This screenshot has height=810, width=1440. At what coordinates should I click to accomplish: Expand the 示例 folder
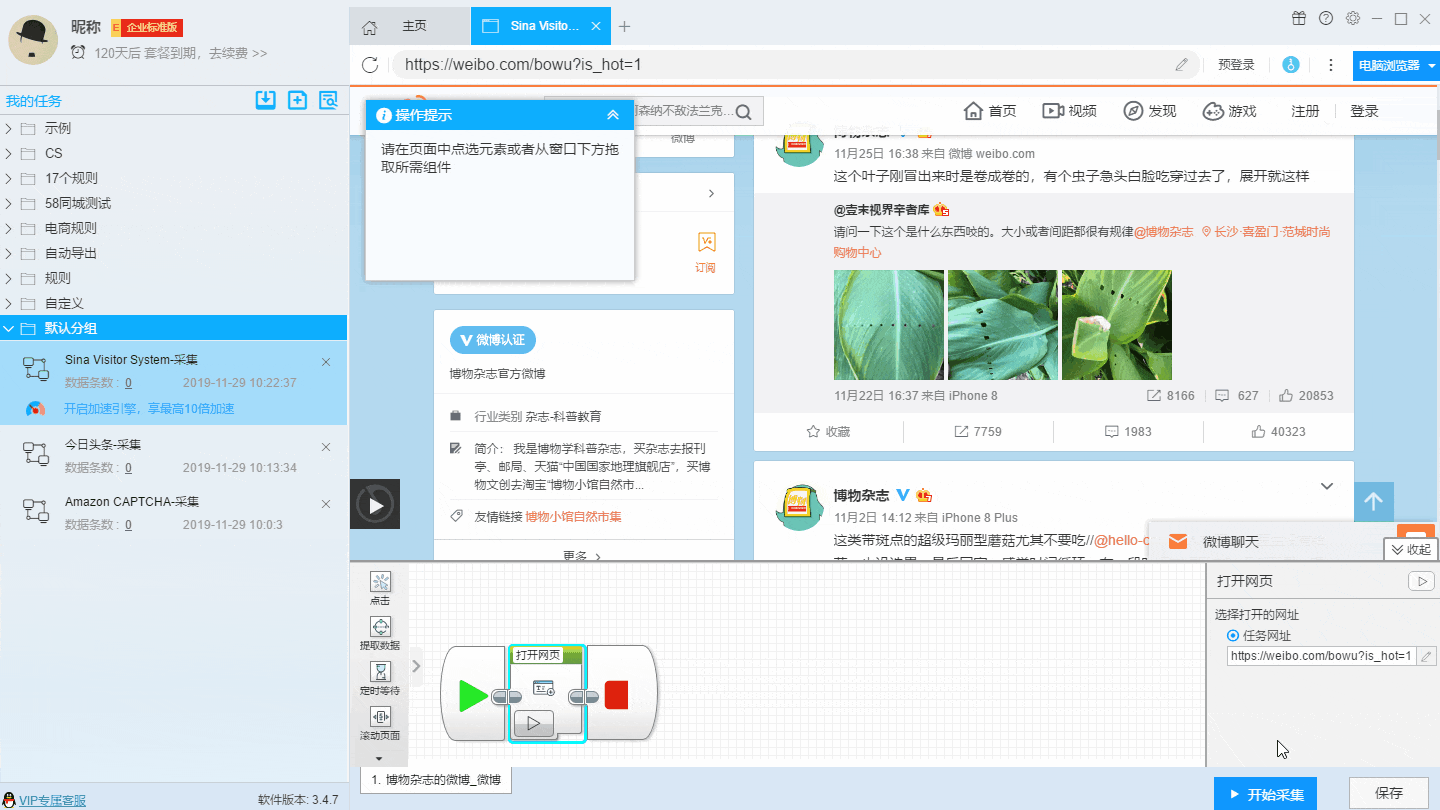[9, 128]
